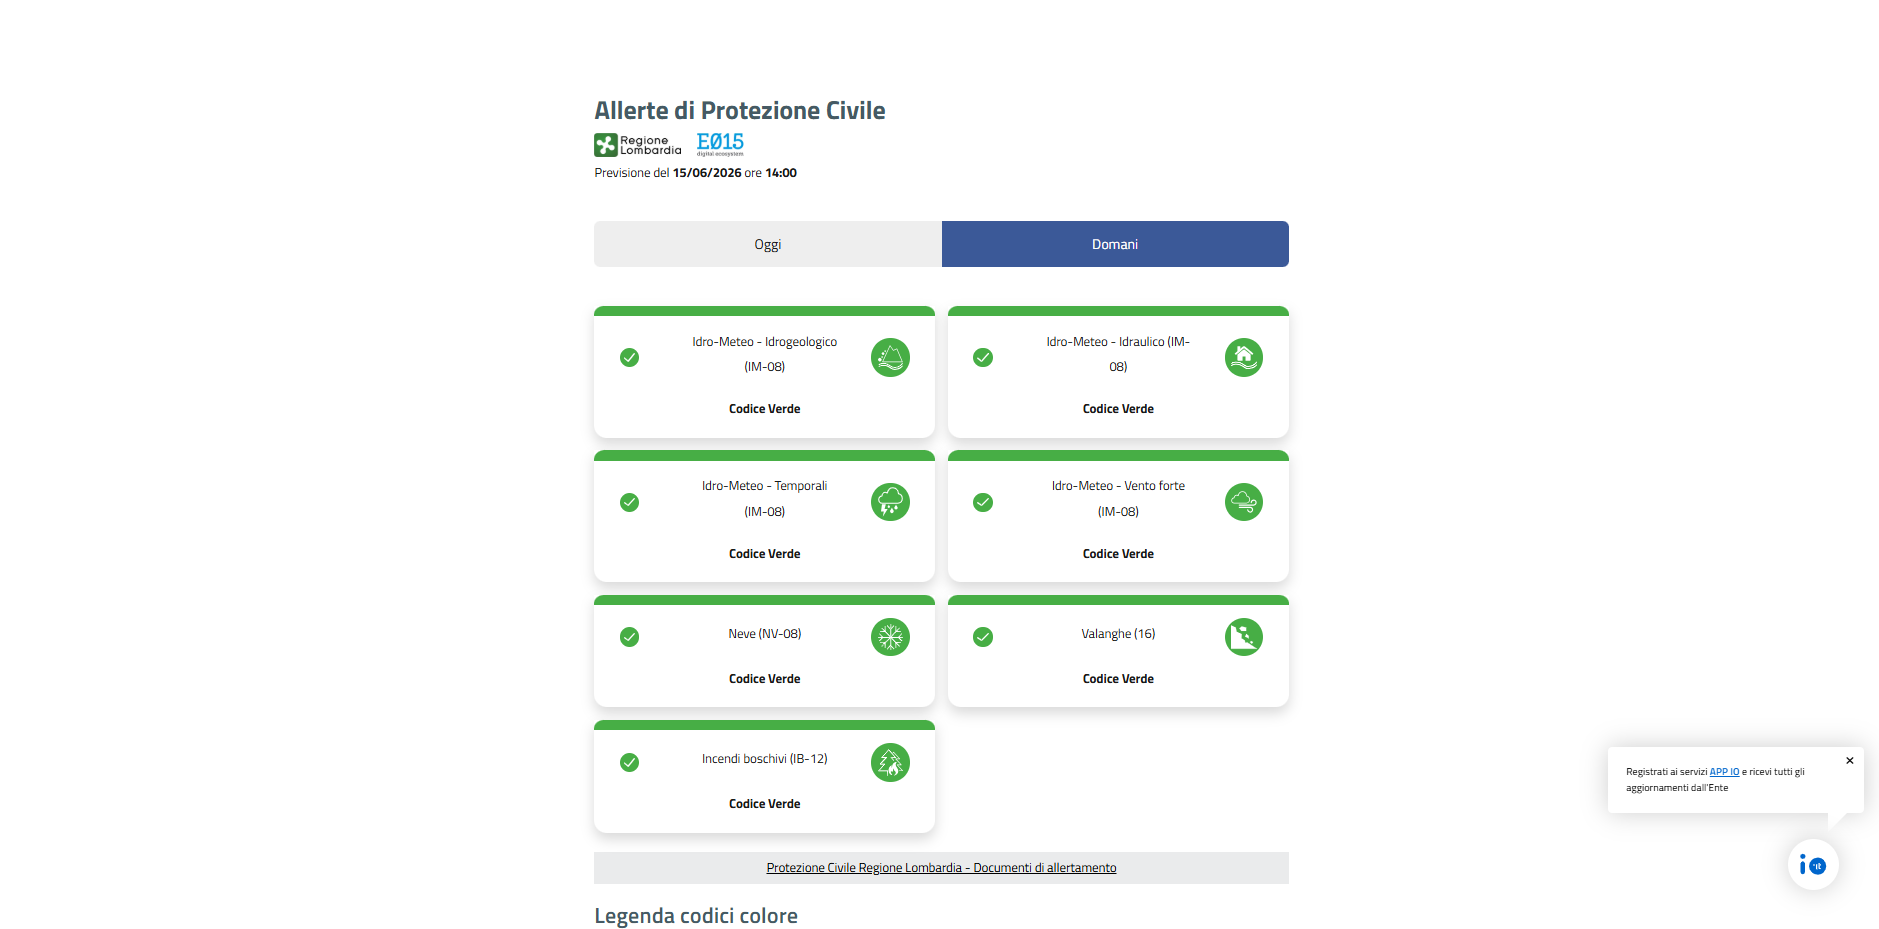Click the Neve snowflake icon
The height and width of the screenshot is (929, 1879).
890,637
